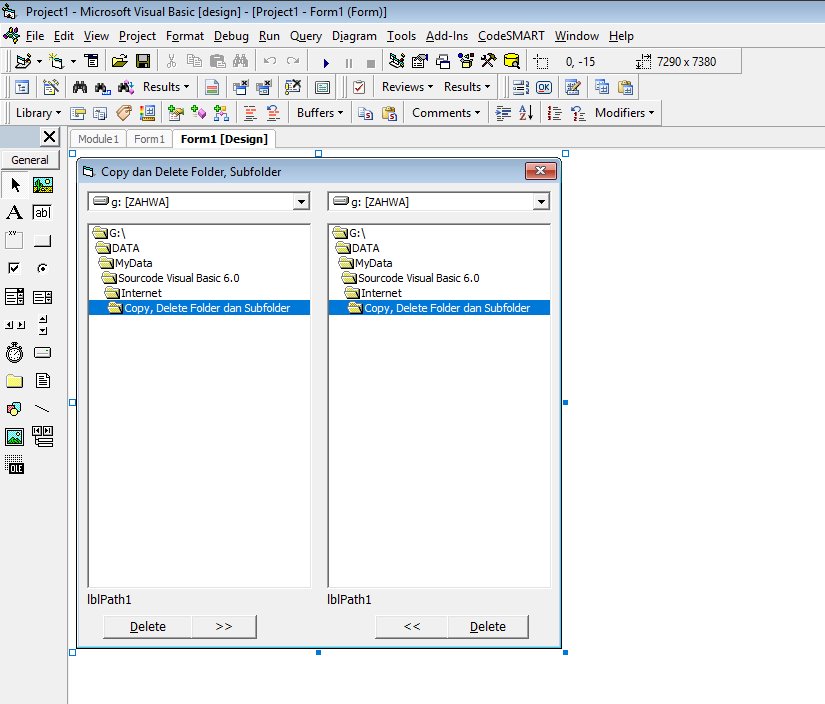Select the FileListBox control tool
Viewport: 825px width, 704px height.
pyautogui.click(x=43, y=380)
